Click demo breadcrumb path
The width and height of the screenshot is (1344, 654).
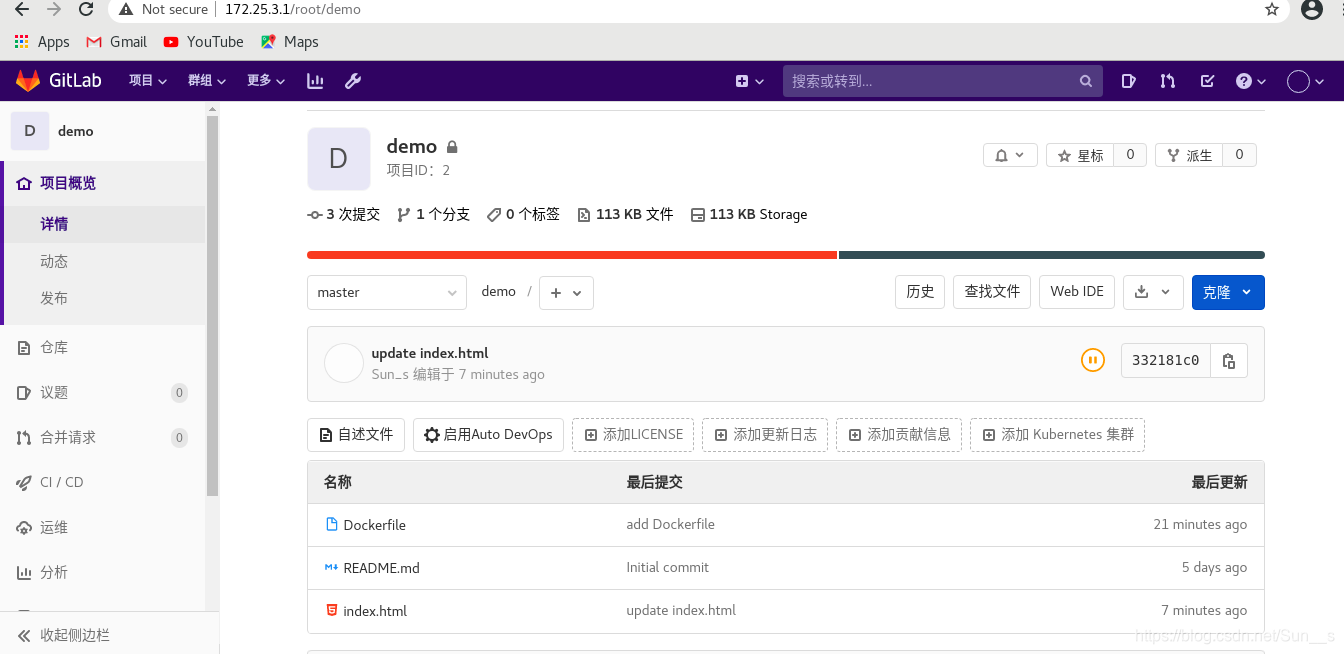pyautogui.click(x=498, y=292)
